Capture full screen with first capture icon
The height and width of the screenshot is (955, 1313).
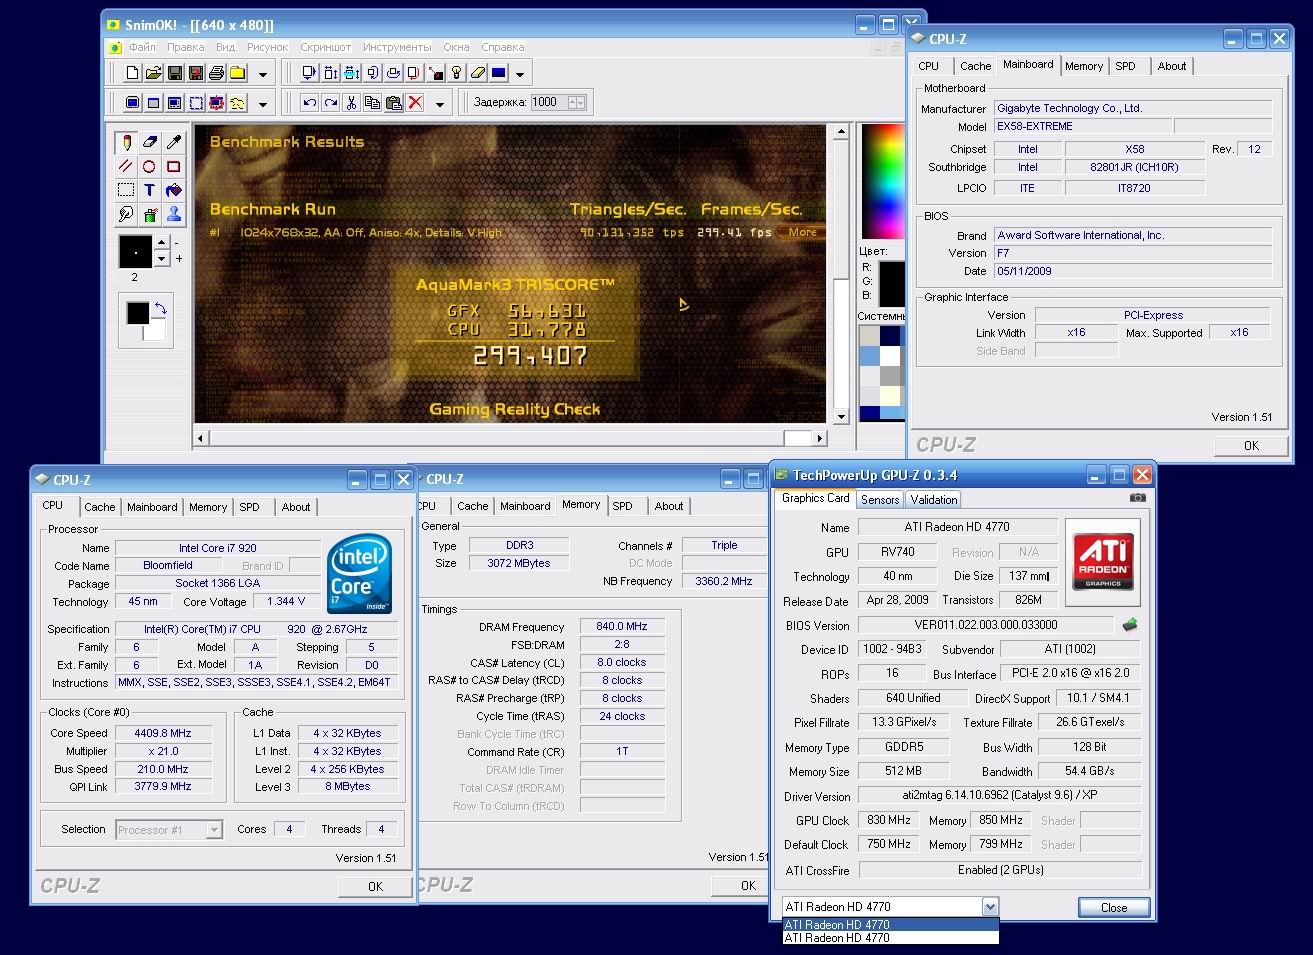[x=132, y=102]
